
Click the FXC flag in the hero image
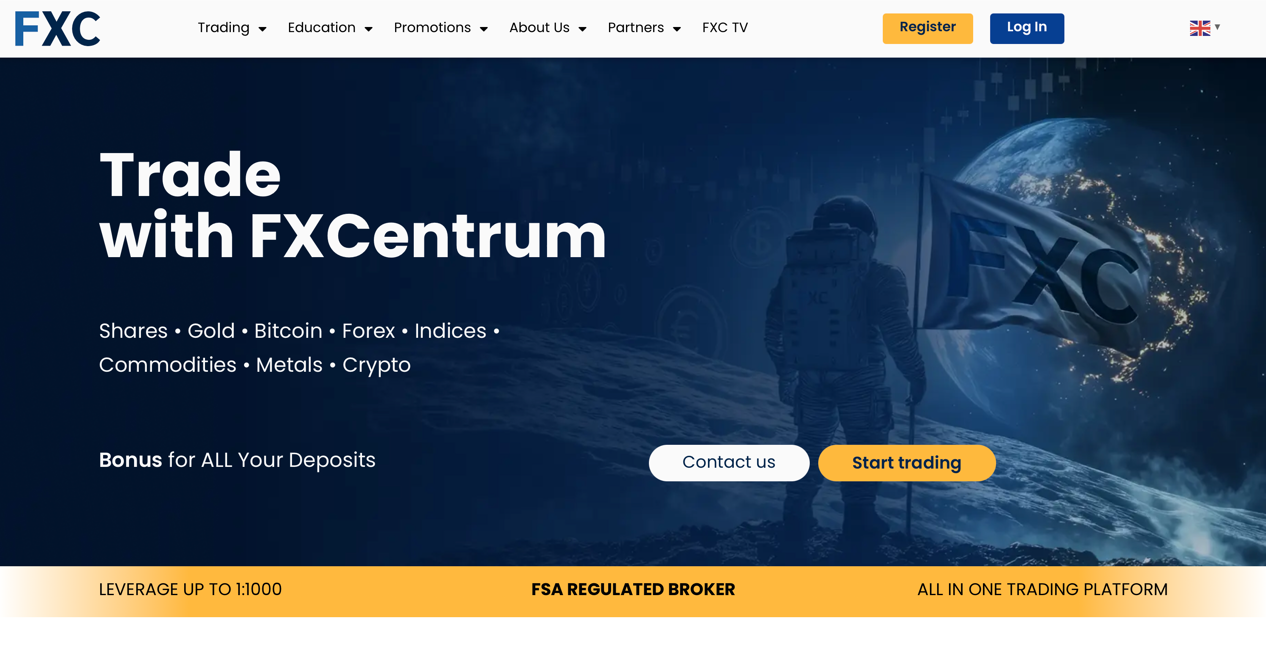[x=1030, y=262]
